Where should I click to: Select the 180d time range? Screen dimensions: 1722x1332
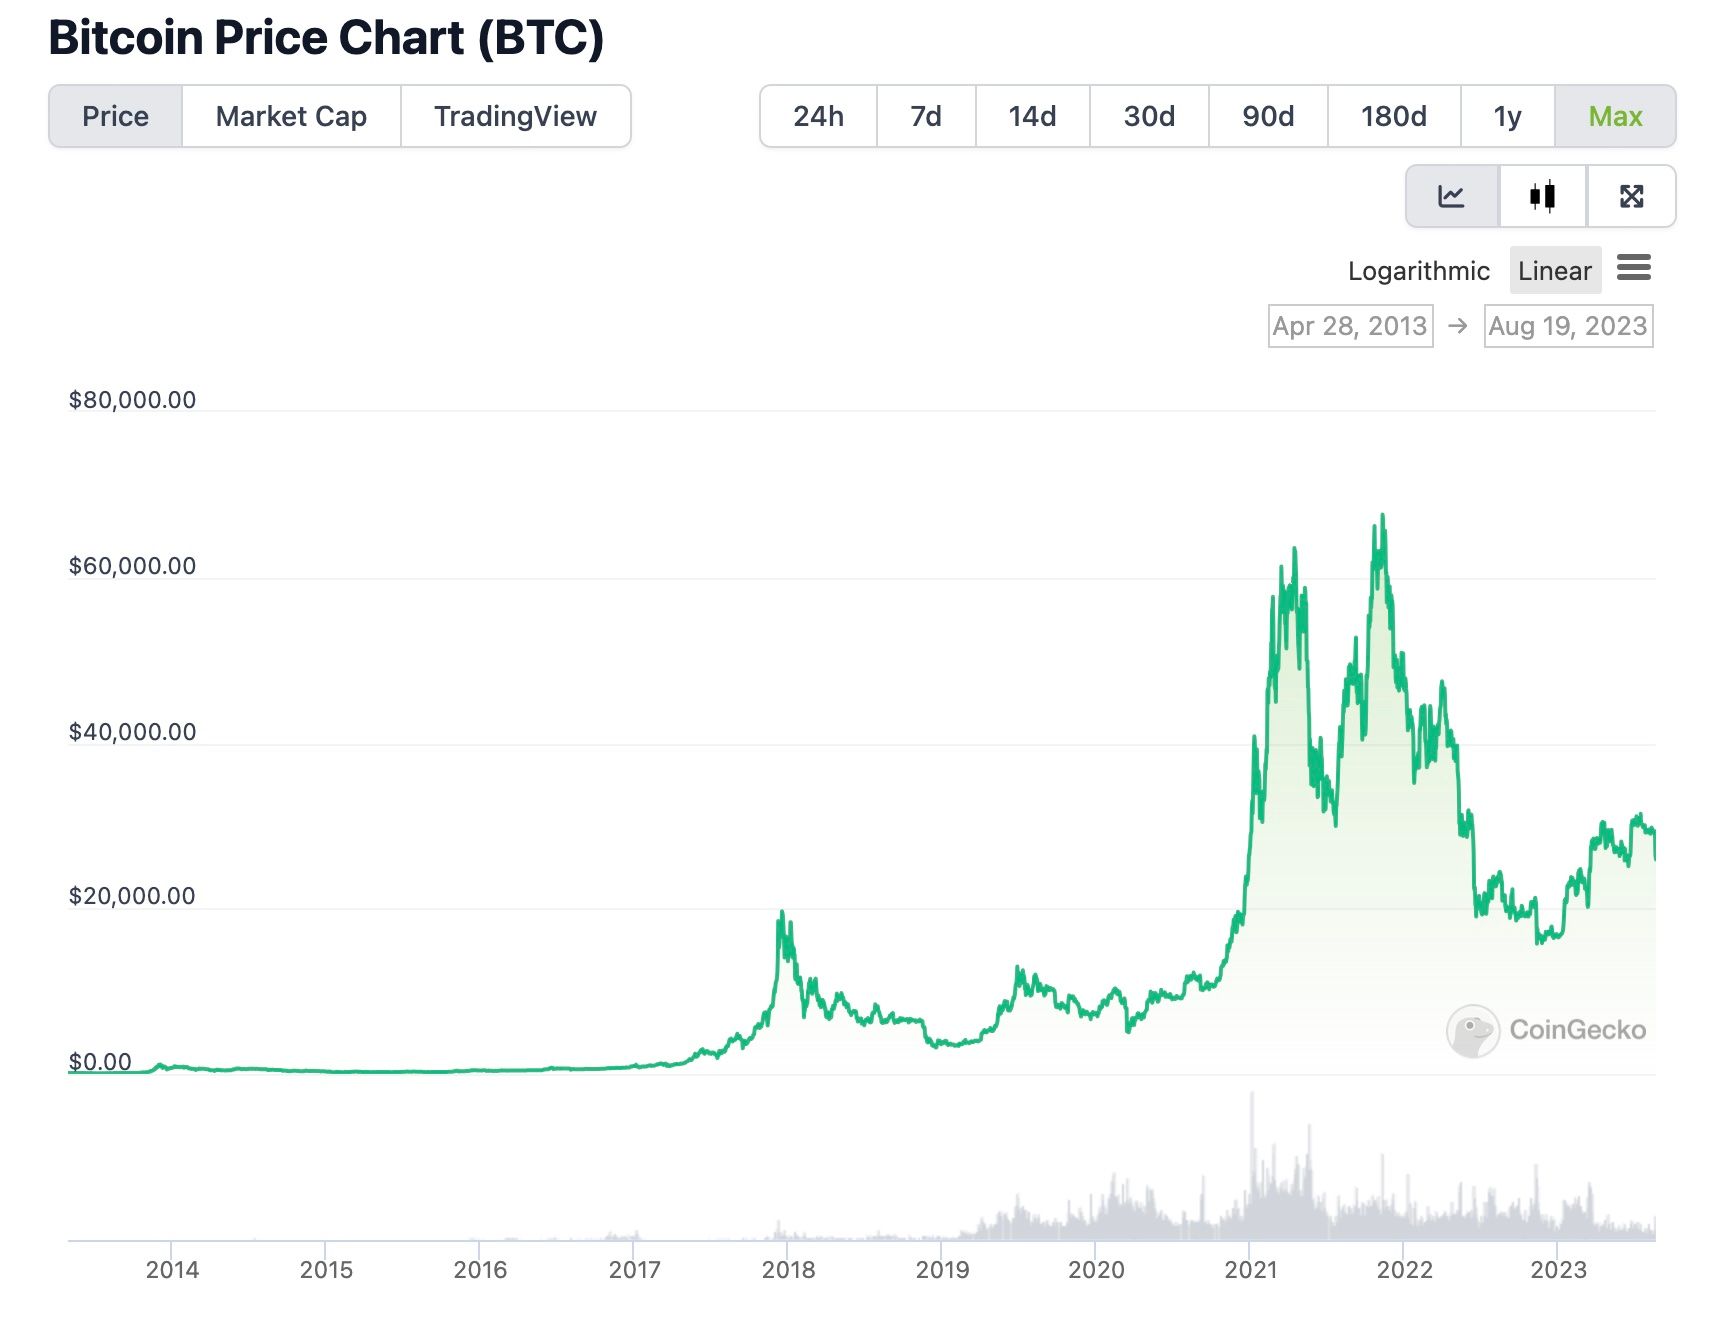click(x=1393, y=117)
